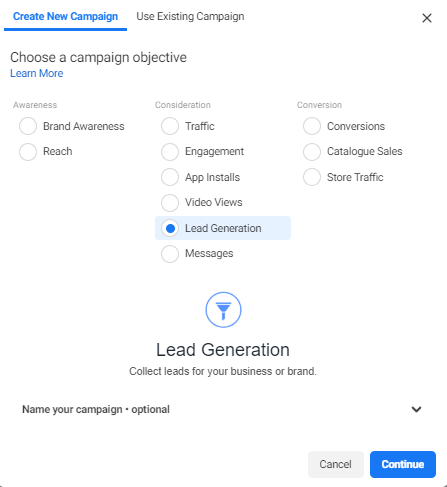Switch to Use Existing Campaign tab
This screenshot has width=447, height=487.
[190, 16]
